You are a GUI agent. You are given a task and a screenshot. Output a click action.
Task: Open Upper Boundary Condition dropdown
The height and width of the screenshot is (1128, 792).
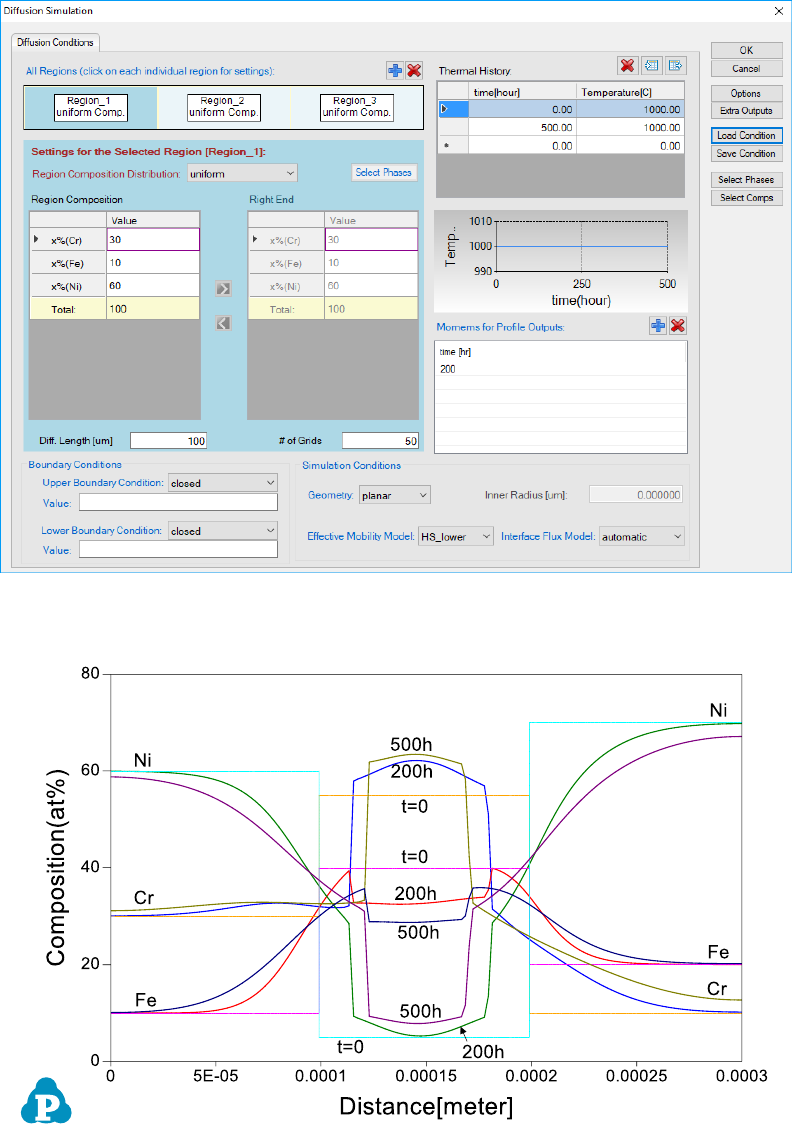222,483
